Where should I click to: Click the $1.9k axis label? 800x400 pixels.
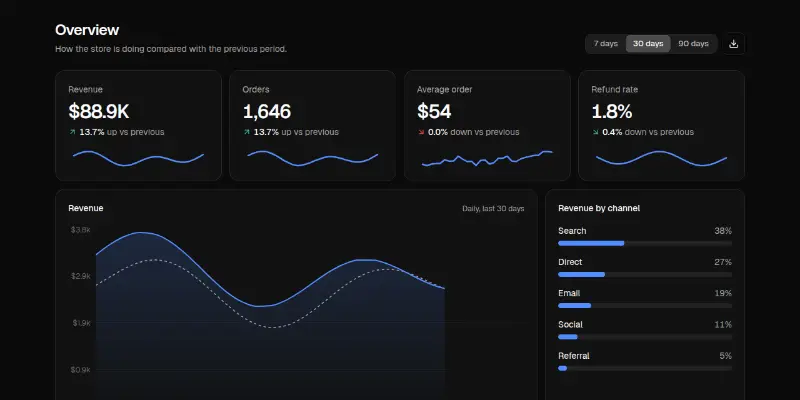[x=81, y=323]
